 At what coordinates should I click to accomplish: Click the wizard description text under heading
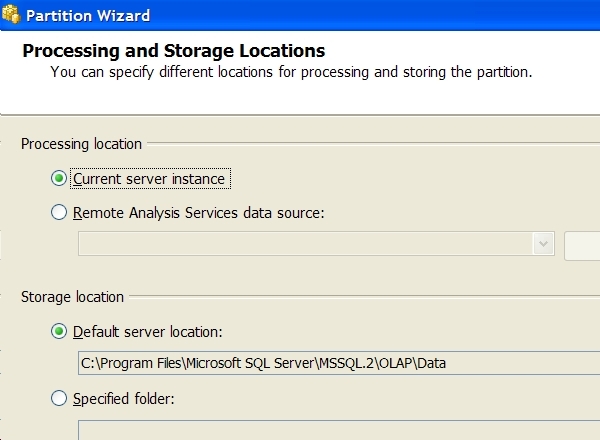coord(291,72)
